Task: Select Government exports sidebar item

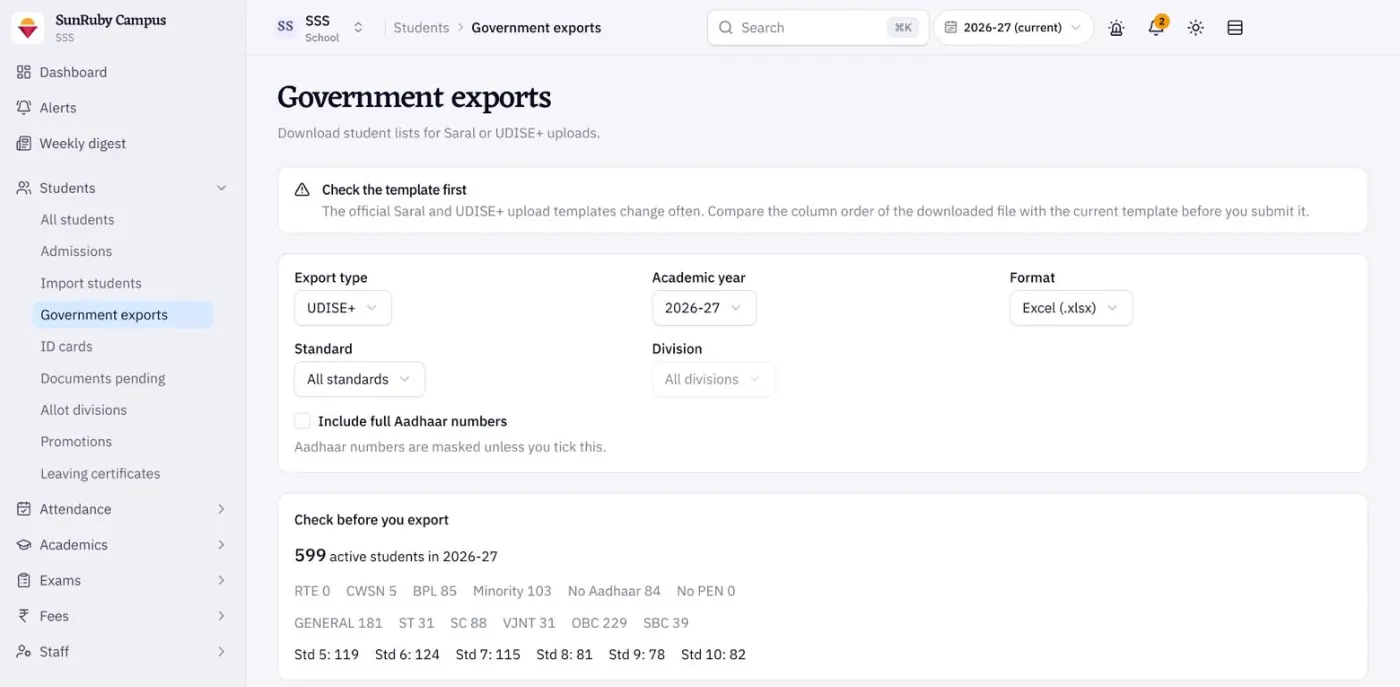Action: tap(123, 315)
